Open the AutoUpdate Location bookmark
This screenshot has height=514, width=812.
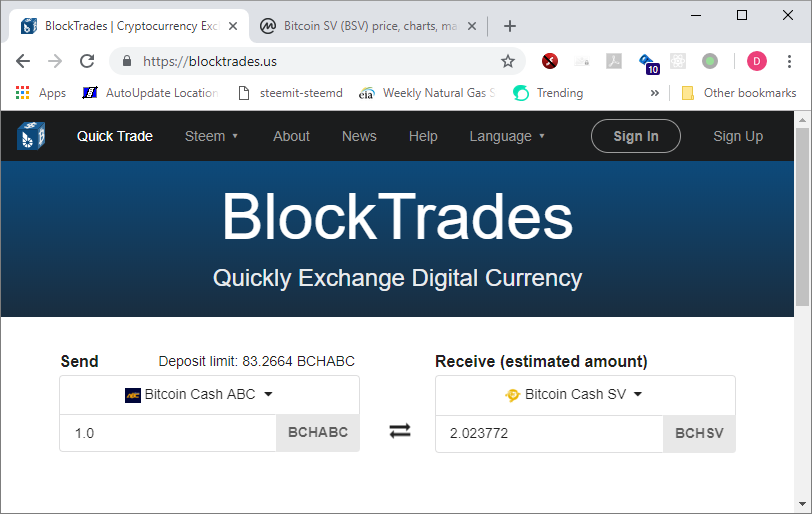click(151, 93)
